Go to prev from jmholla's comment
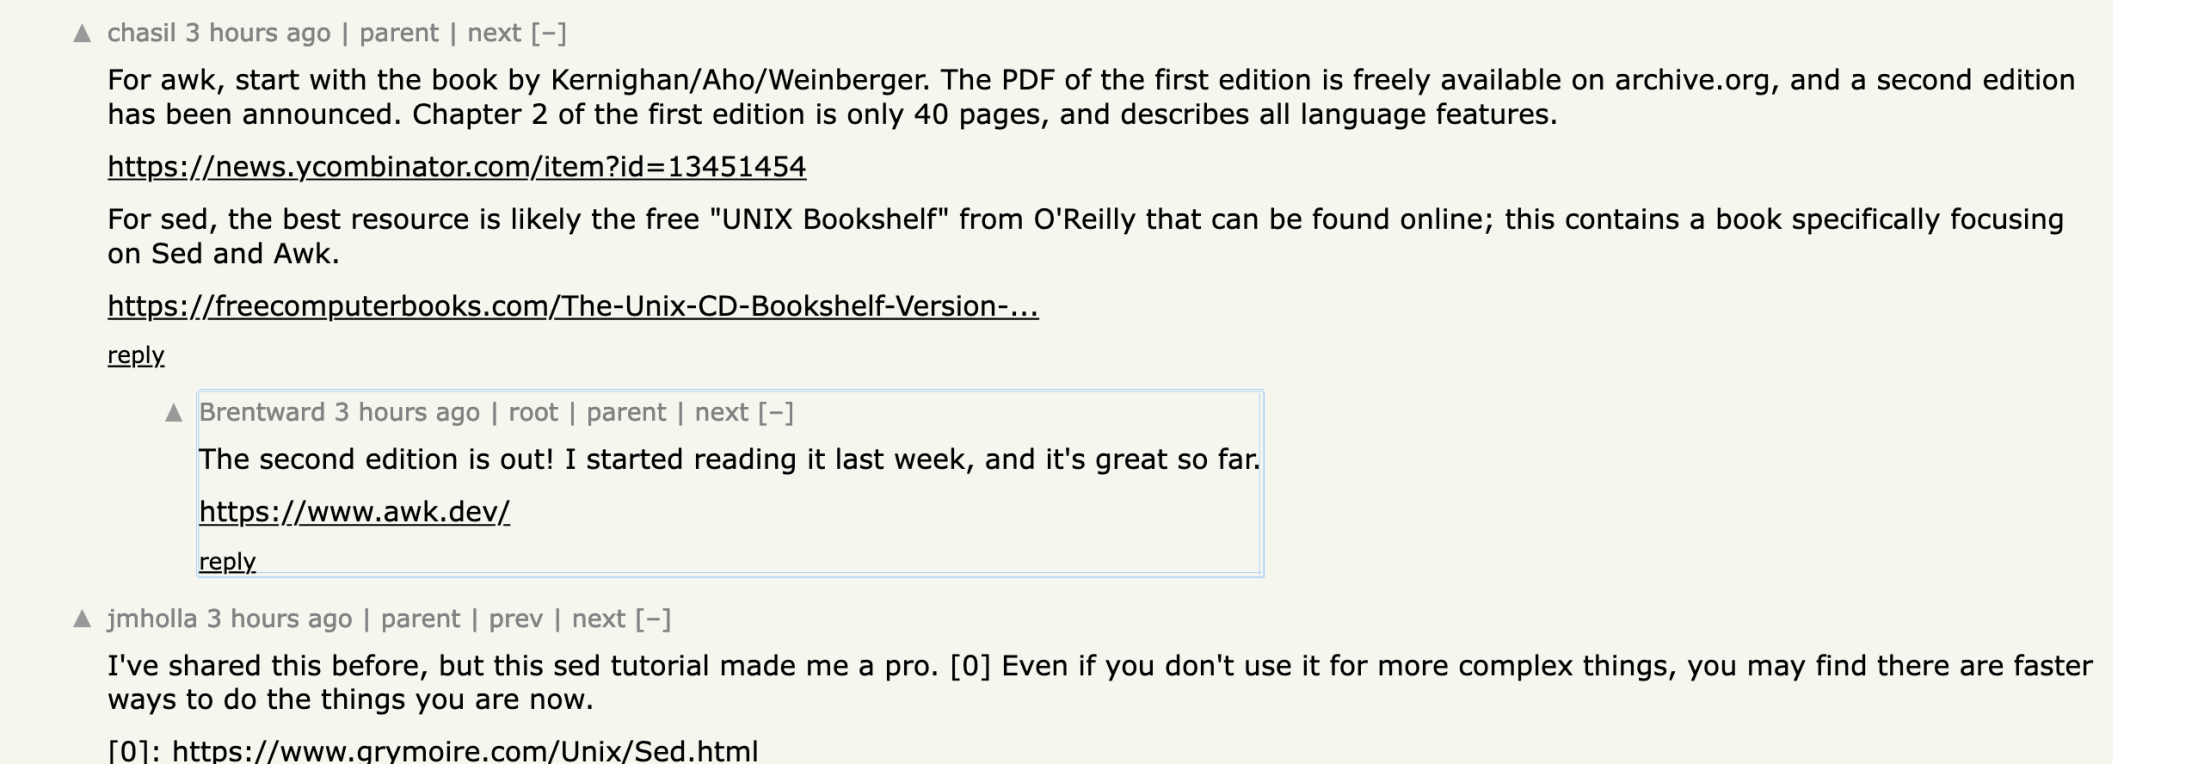Viewport: 2204px width, 764px height. [x=515, y=619]
